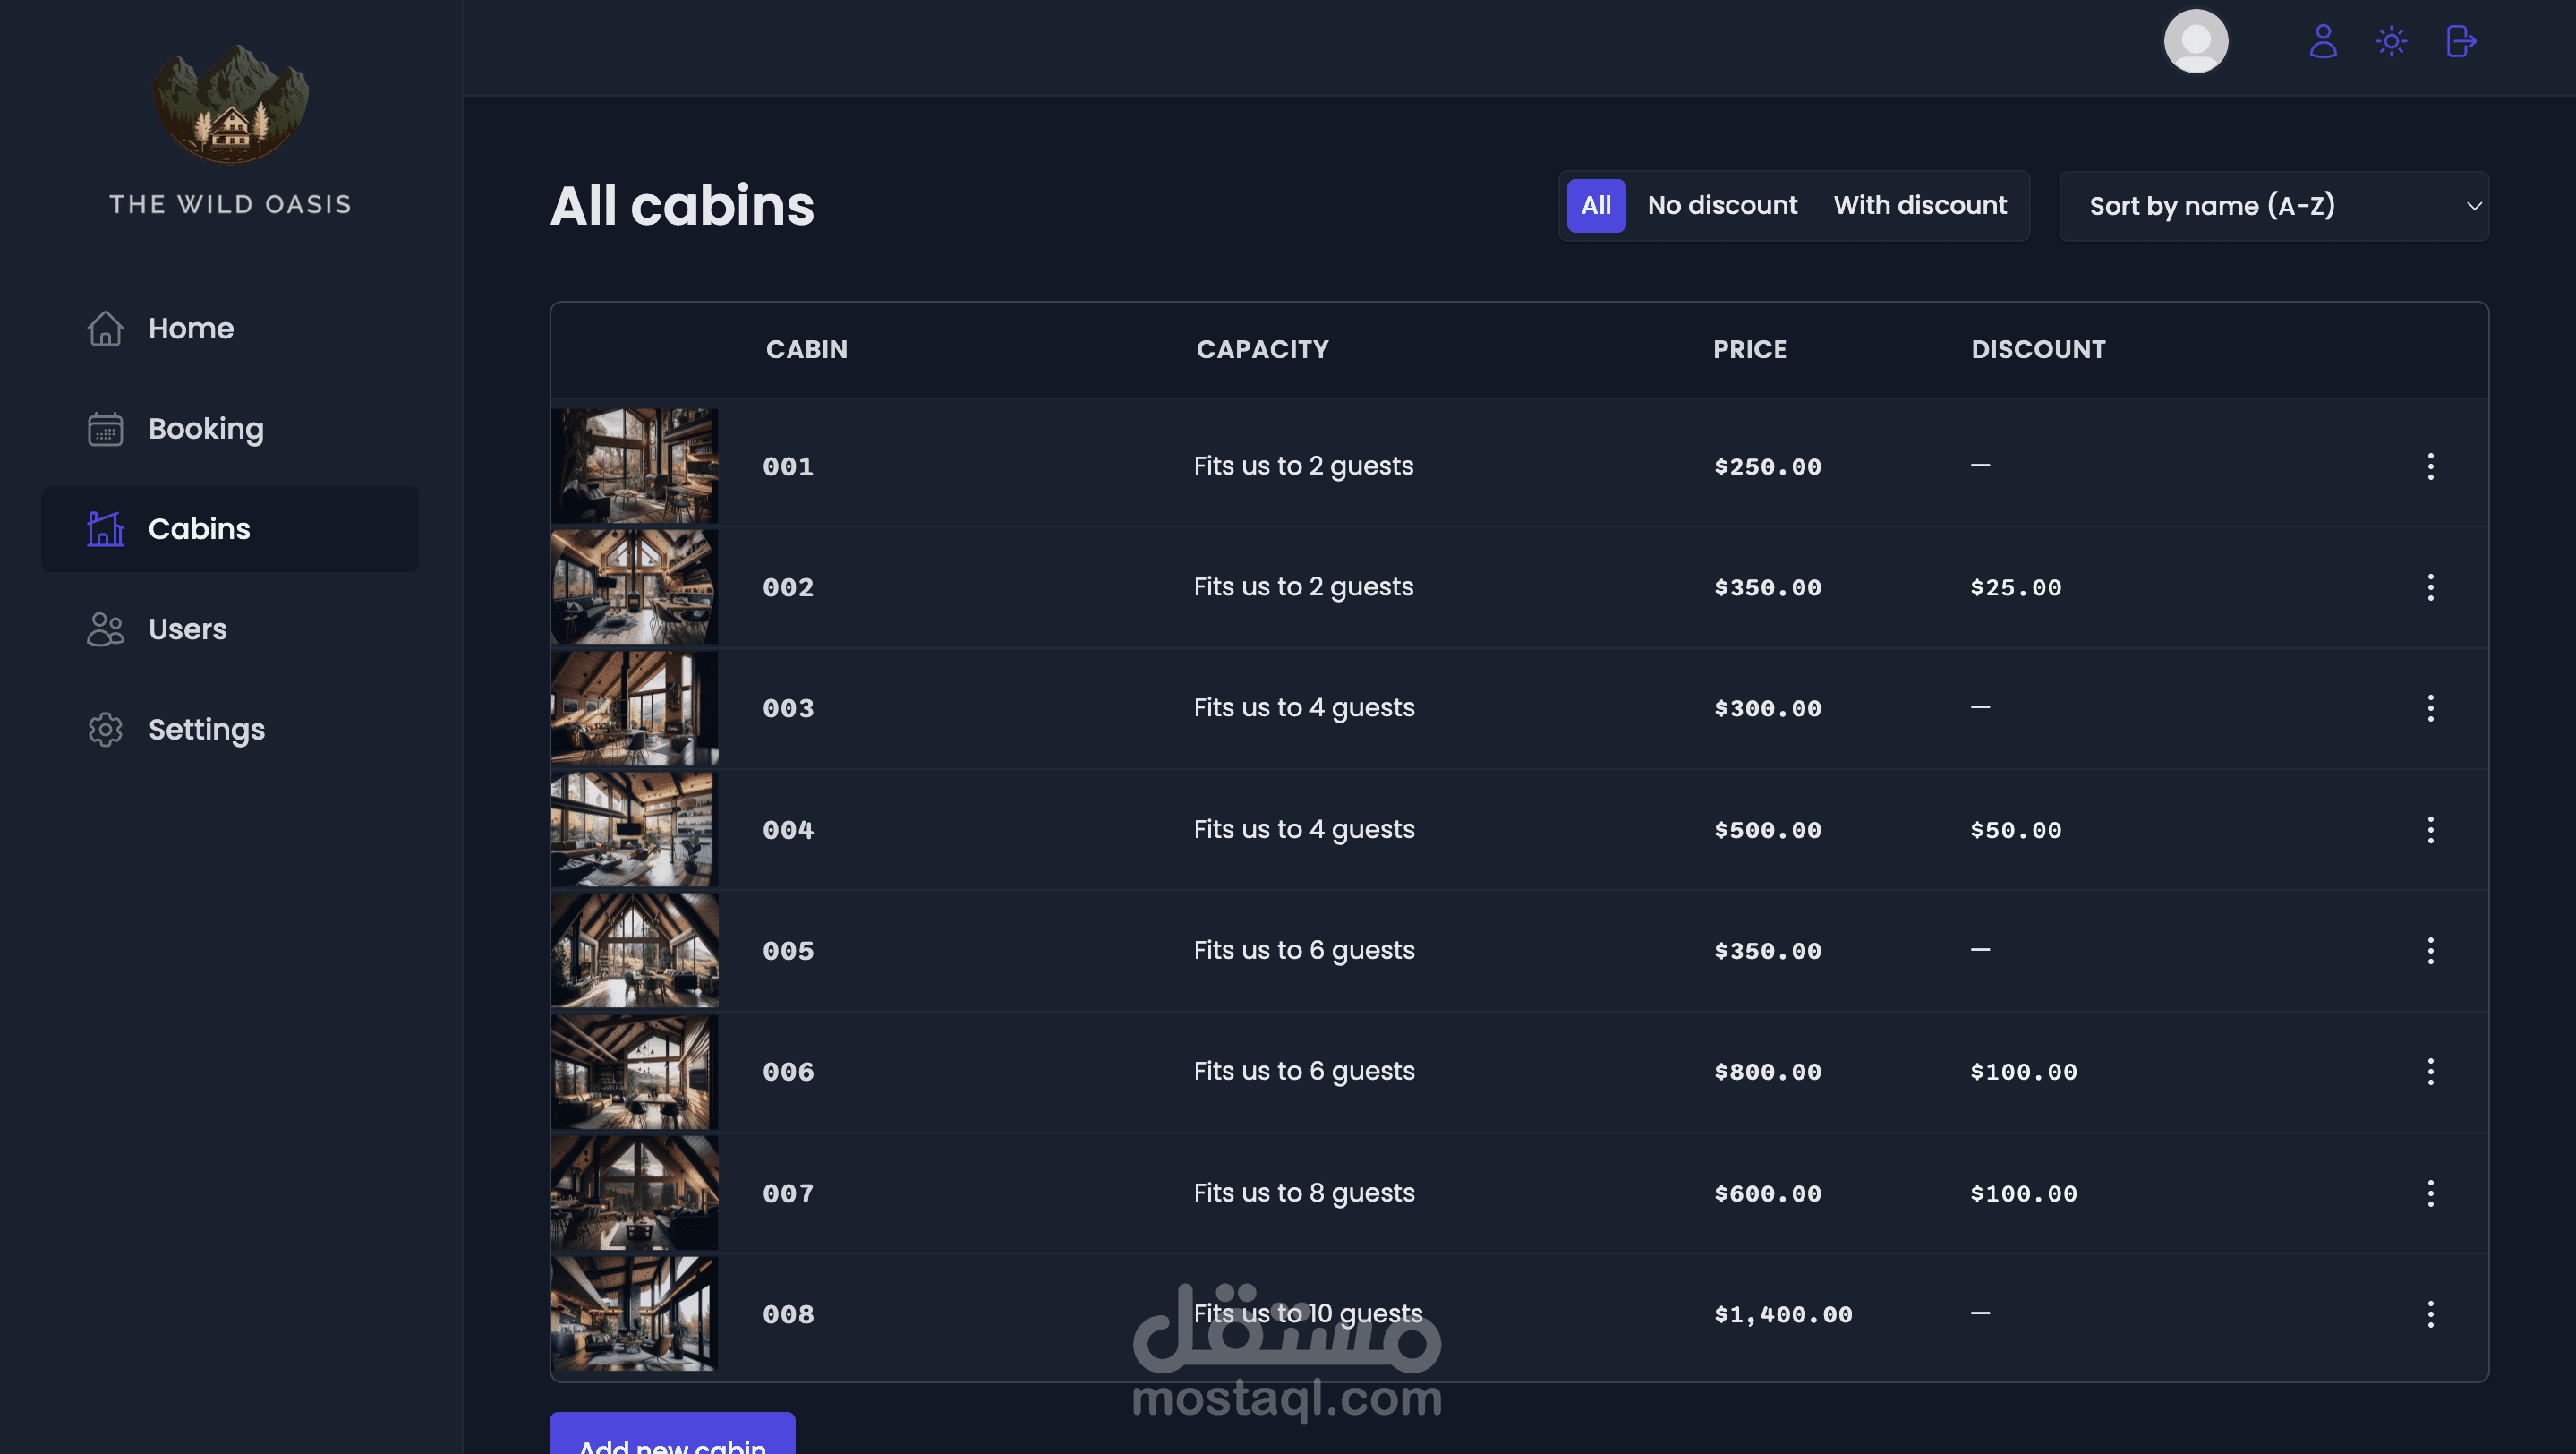Open three-dot menu for cabin 008
This screenshot has height=1454, width=2576.
coord(2430,1314)
